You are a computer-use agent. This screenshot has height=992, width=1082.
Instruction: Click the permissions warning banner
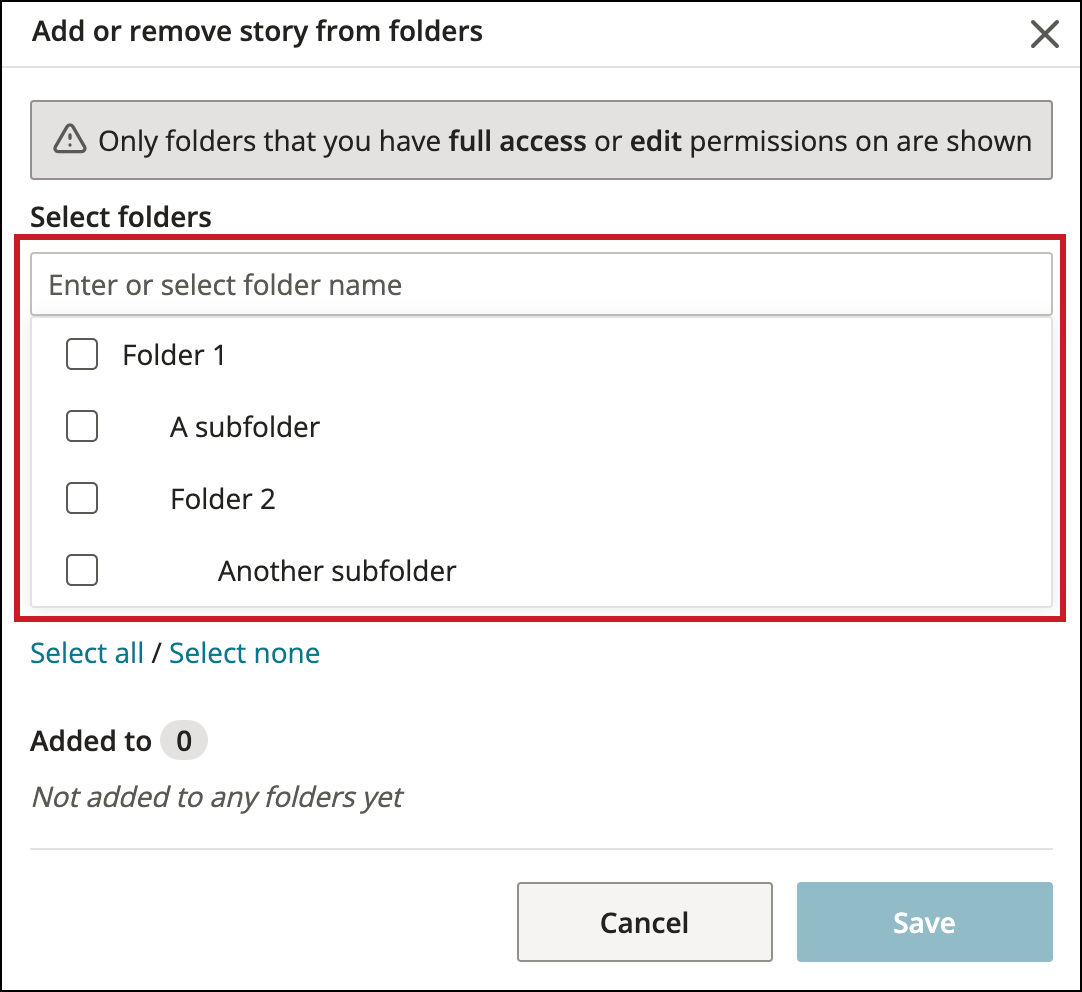[x=540, y=140]
